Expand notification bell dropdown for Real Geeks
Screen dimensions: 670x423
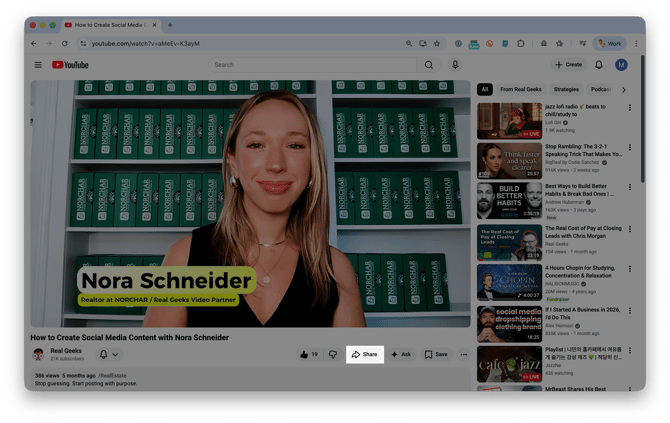pos(109,354)
